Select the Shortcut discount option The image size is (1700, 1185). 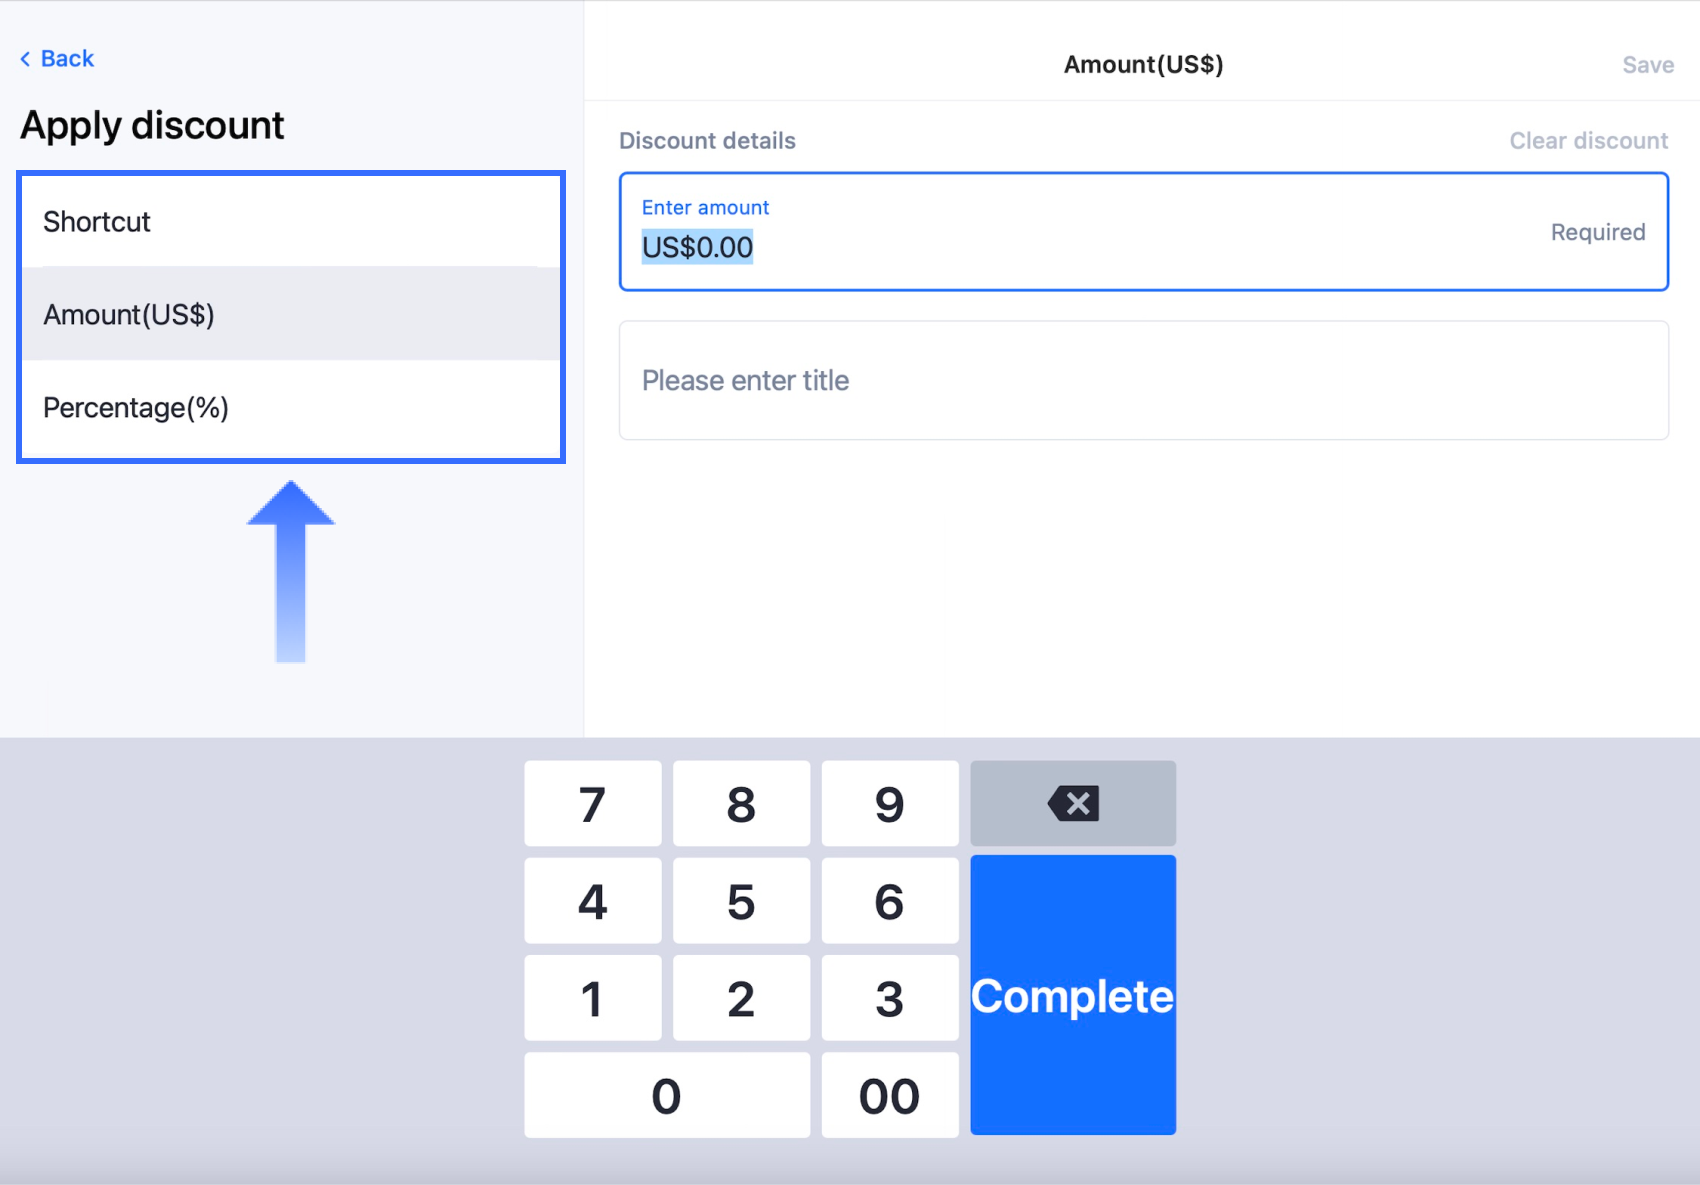pos(290,222)
